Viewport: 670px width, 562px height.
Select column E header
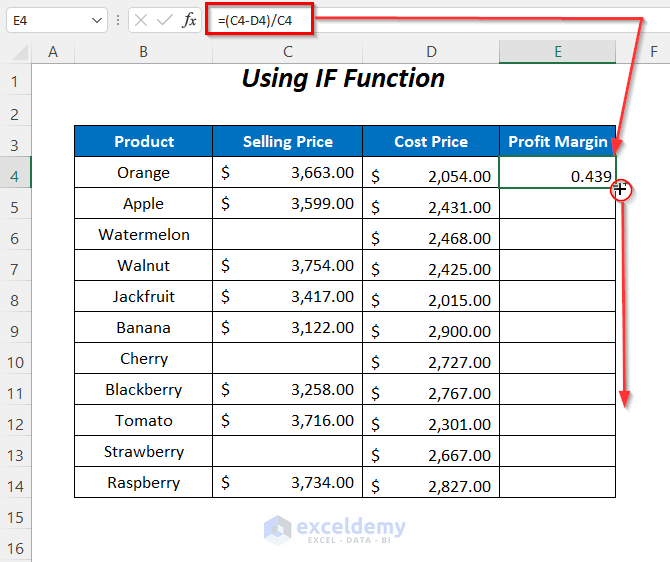click(557, 52)
